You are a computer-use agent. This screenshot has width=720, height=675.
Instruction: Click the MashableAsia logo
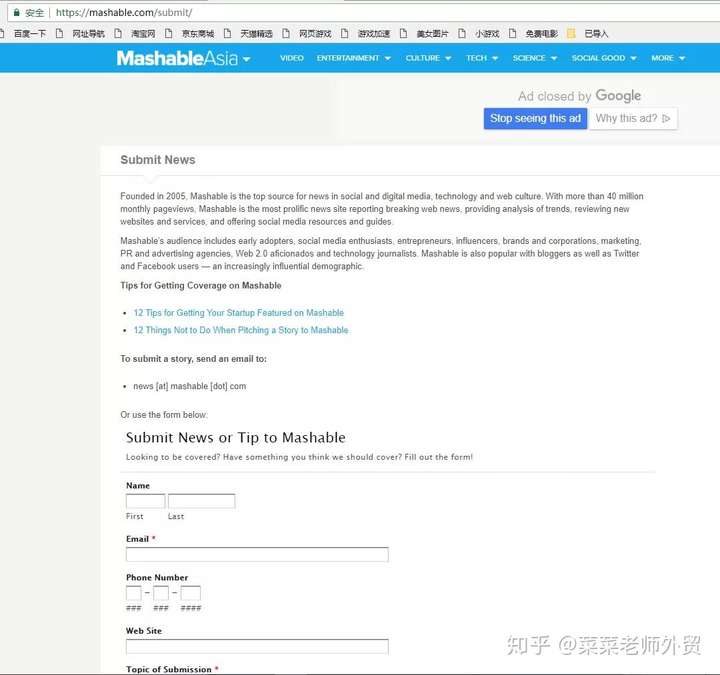point(177,58)
